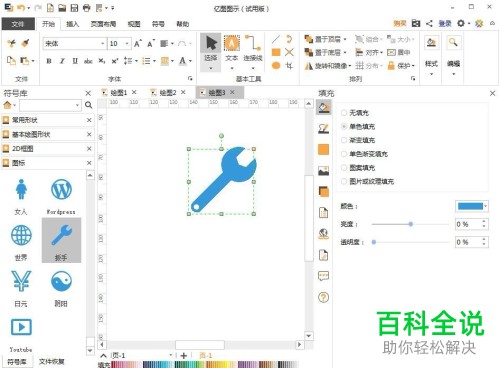Click the Save icon in quick access toolbar
500x368 pixels.
pos(74,7)
